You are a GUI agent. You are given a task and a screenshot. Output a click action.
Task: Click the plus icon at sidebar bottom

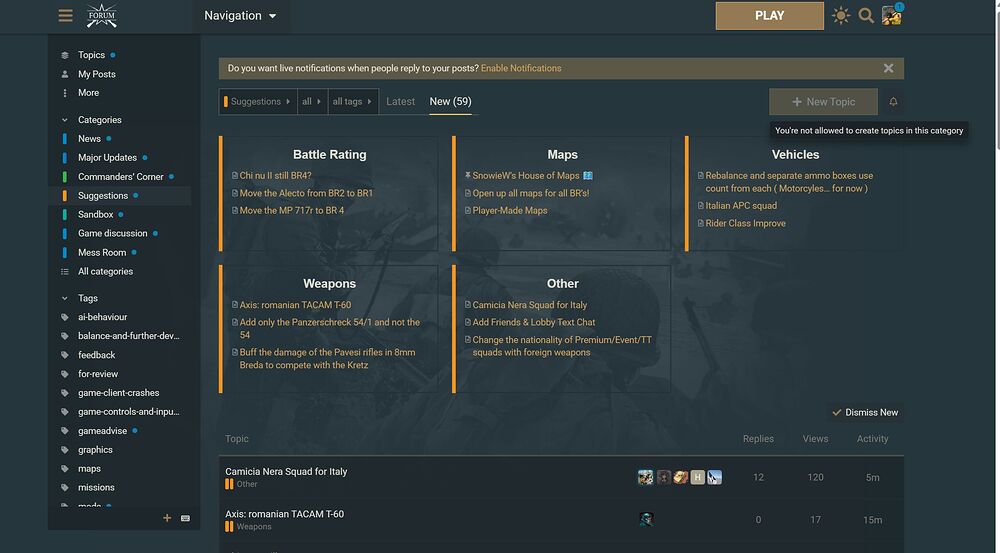pos(167,518)
